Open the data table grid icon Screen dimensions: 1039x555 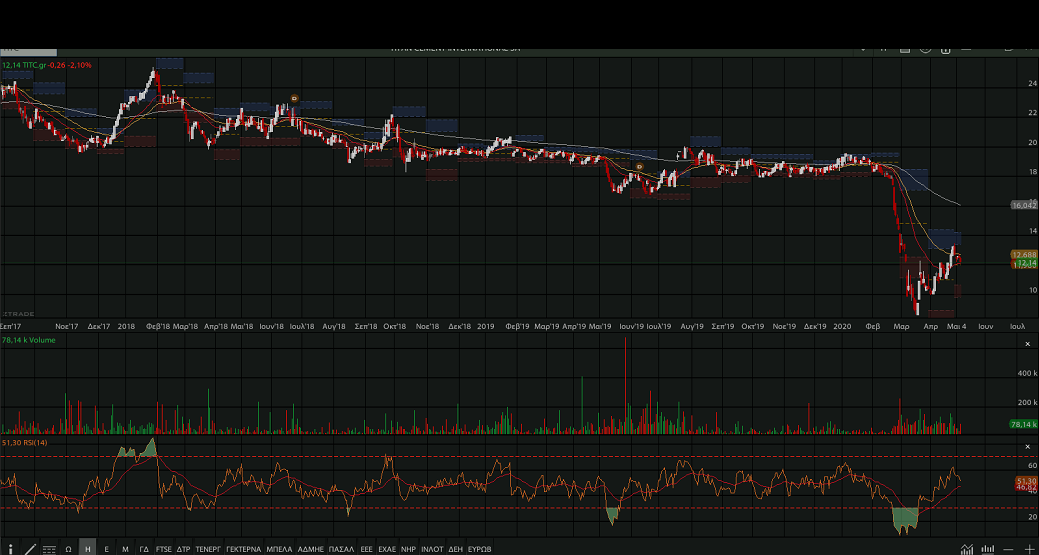pos(49,549)
